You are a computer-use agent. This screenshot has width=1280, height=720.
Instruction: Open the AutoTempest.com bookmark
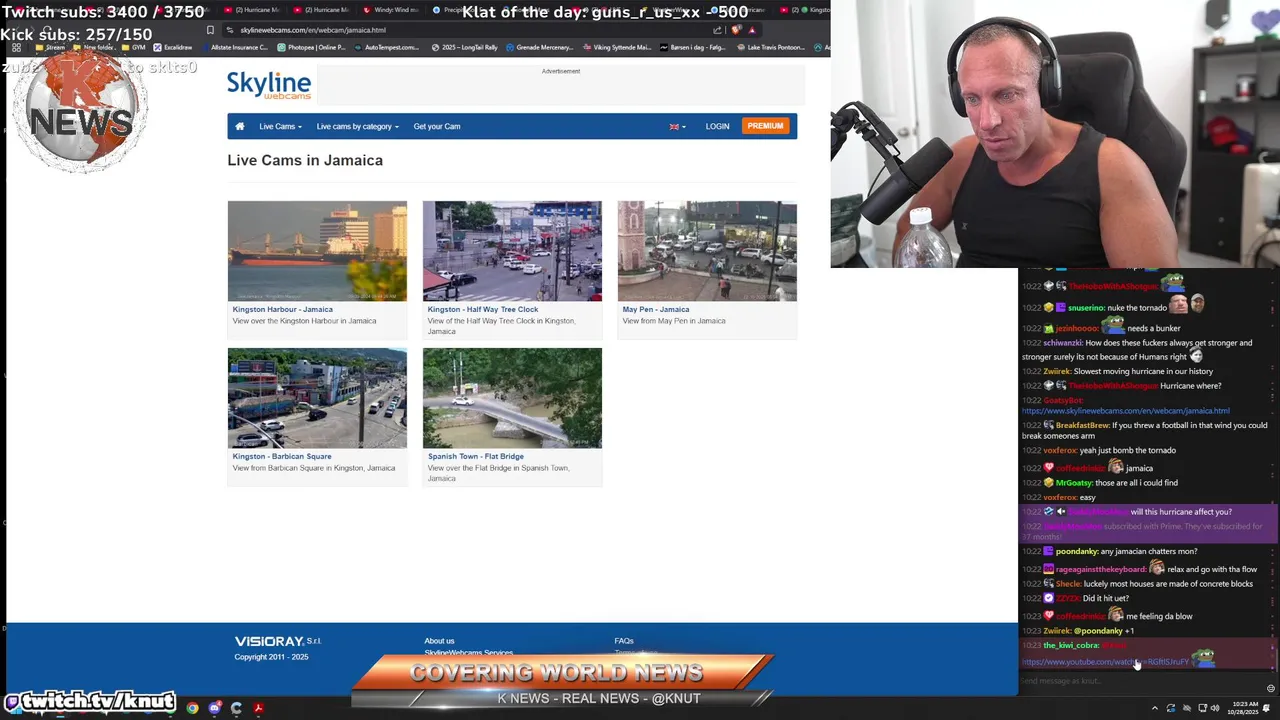pos(386,47)
